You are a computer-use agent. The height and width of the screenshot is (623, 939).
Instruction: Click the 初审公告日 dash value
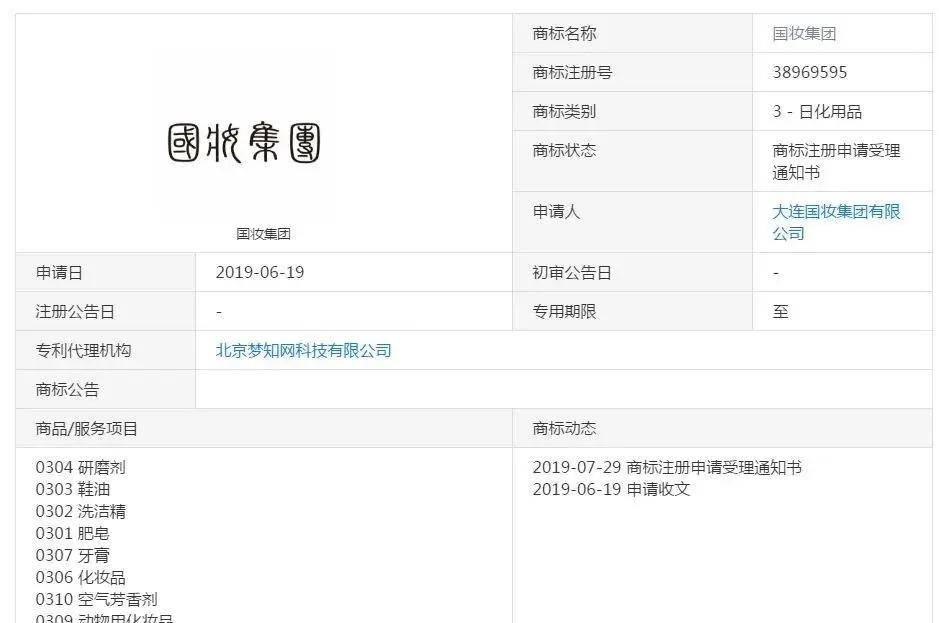click(x=777, y=271)
